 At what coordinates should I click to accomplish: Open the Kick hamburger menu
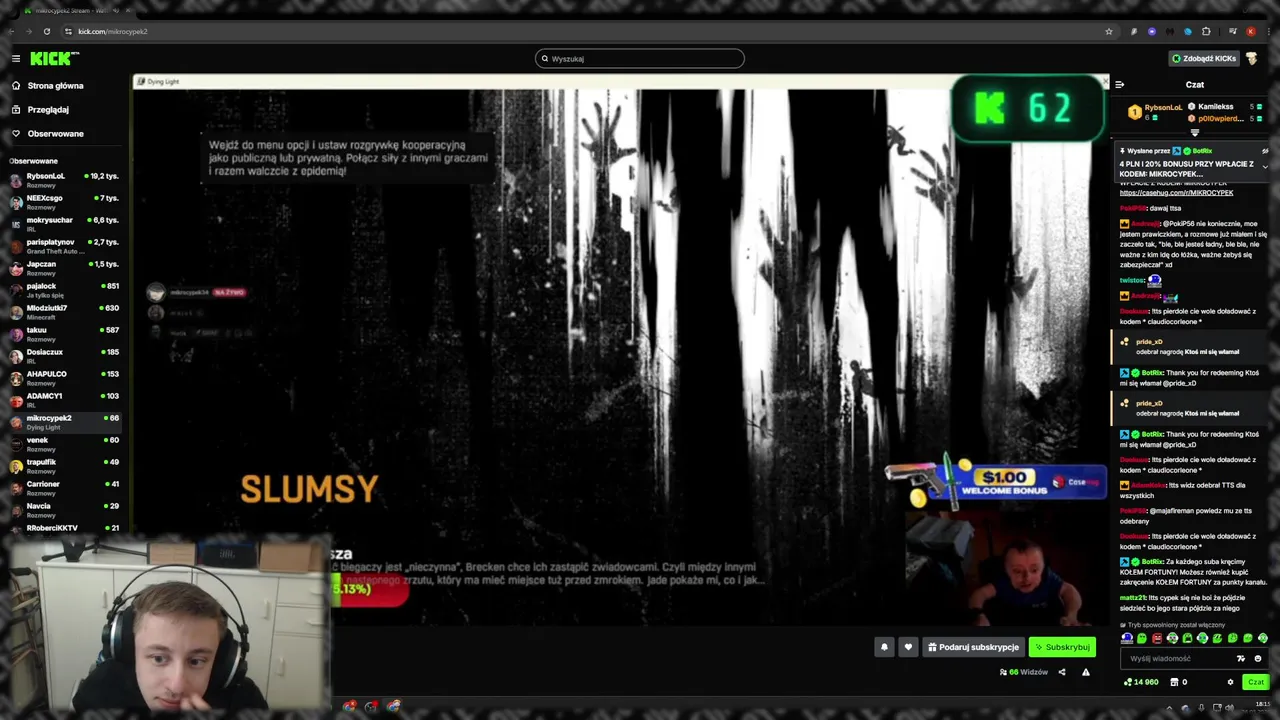click(16, 59)
